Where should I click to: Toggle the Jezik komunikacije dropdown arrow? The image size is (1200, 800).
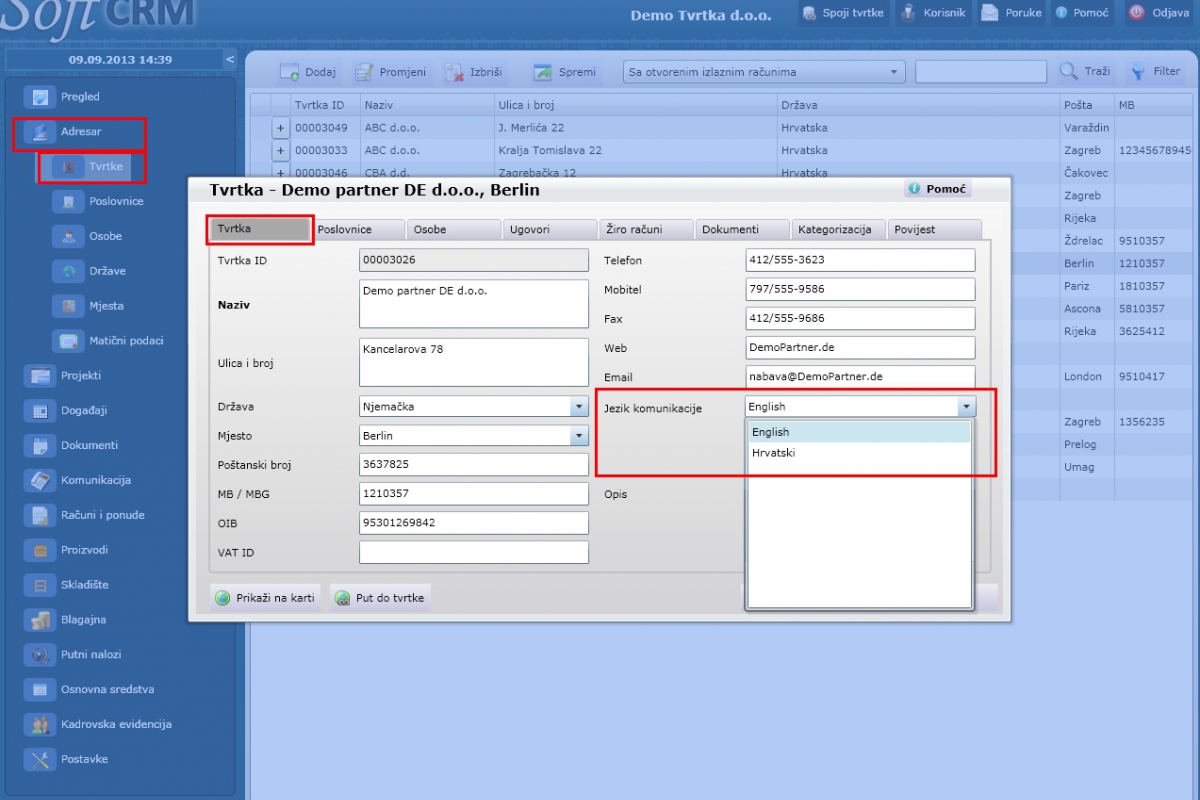pyautogui.click(x=966, y=407)
